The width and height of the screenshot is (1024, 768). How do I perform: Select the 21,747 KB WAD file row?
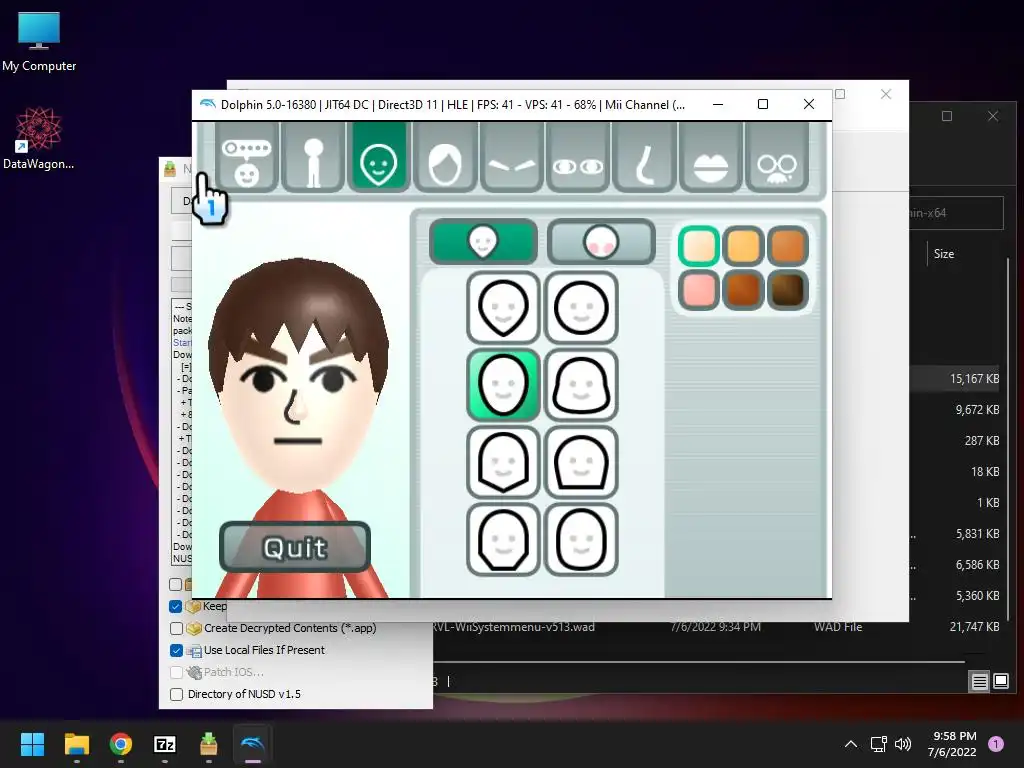(714, 627)
